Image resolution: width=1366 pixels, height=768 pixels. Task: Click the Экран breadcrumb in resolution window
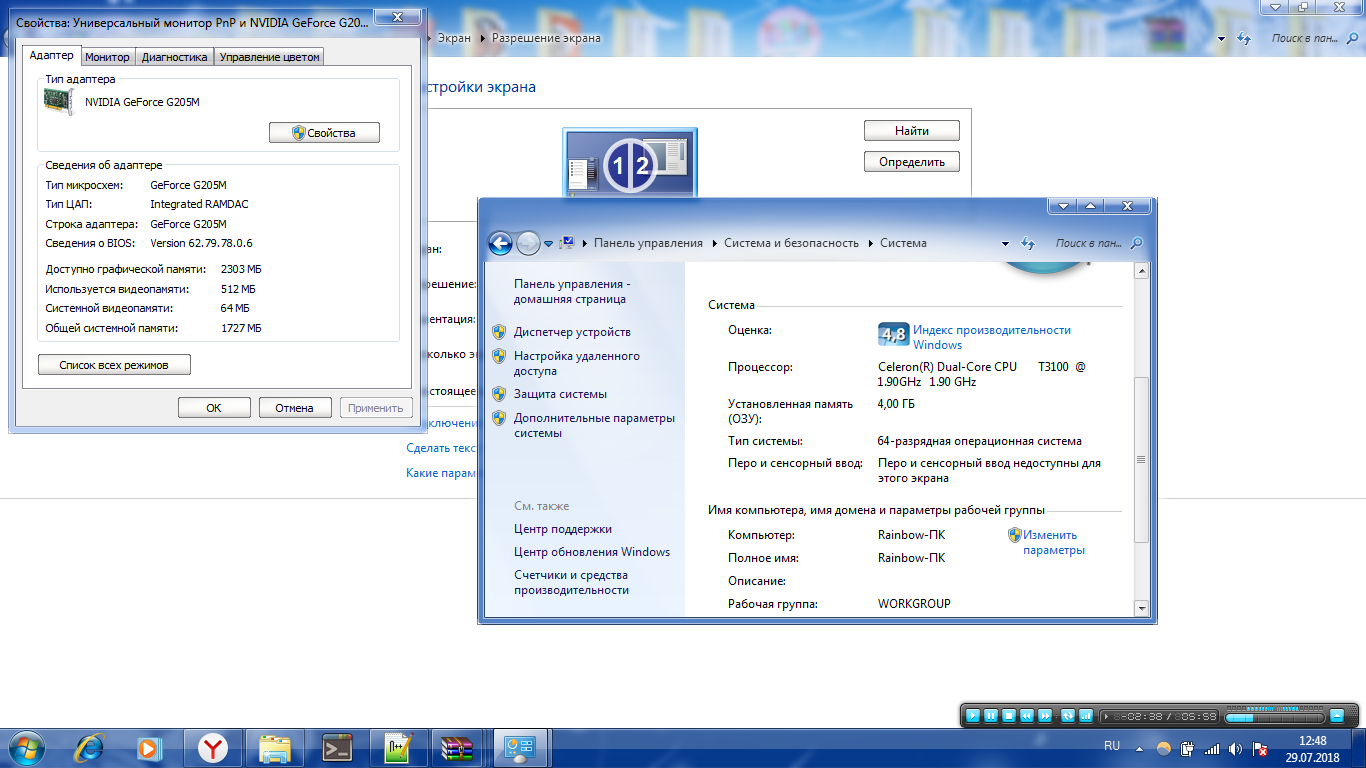pos(454,38)
